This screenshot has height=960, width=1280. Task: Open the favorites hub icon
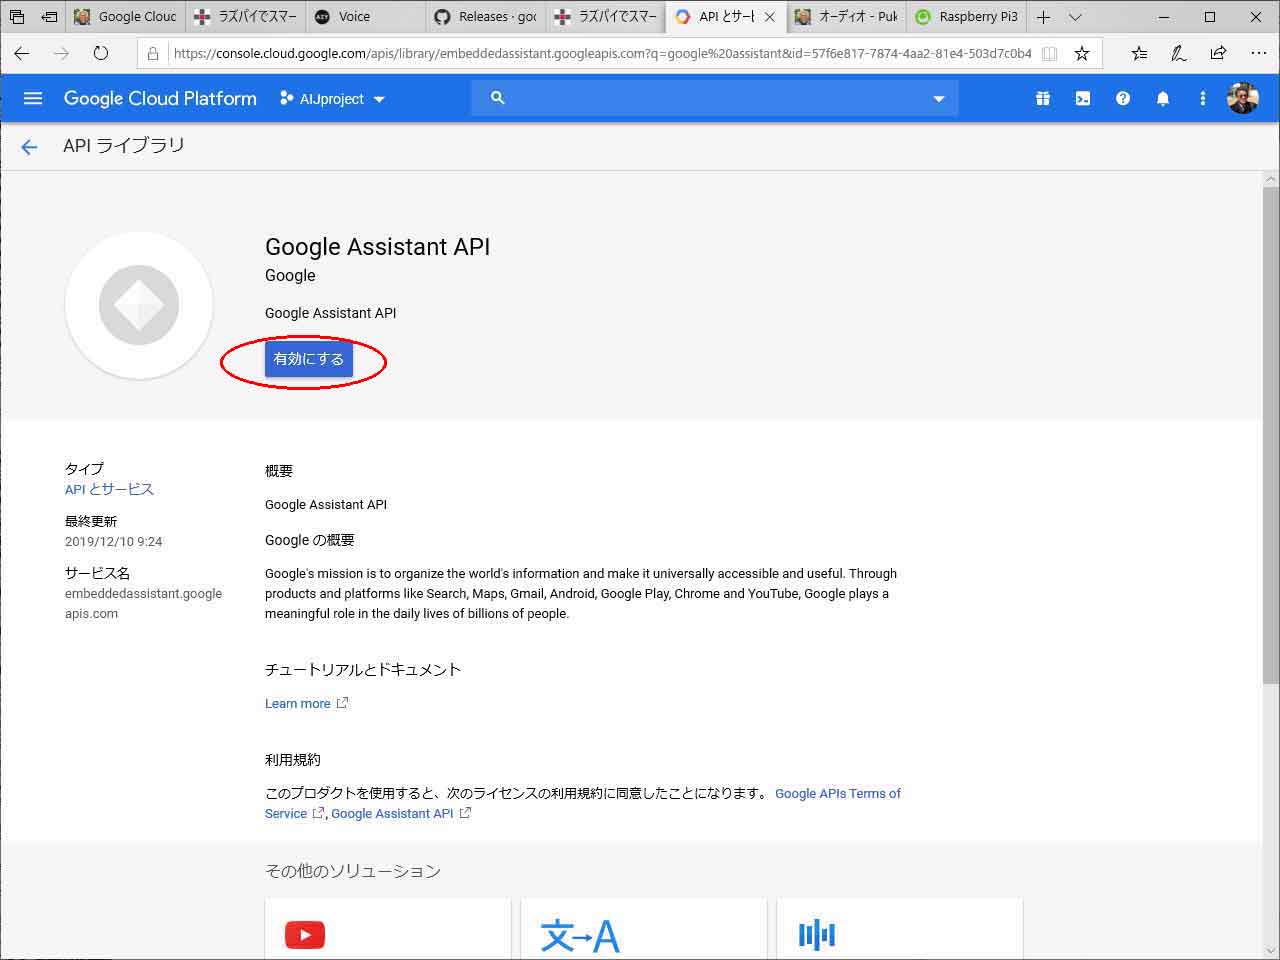pyautogui.click(x=1140, y=54)
